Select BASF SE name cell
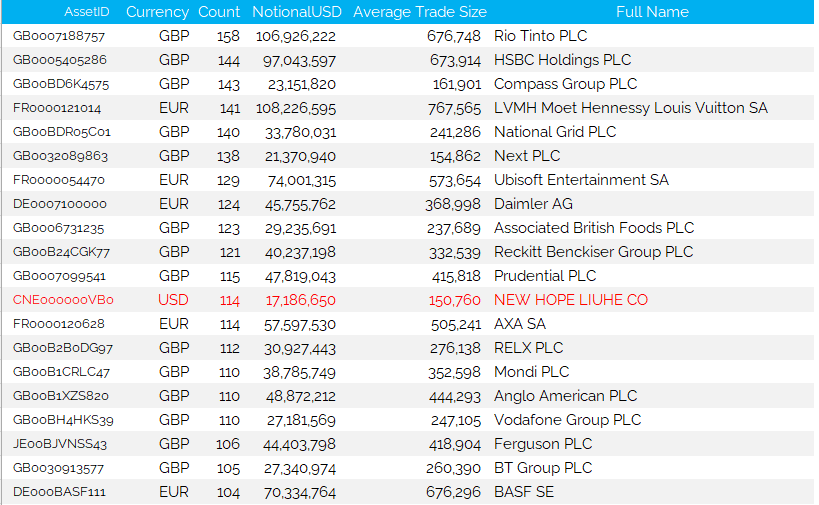Image resolution: width=819 pixels, height=505 pixels. [524, 492]
